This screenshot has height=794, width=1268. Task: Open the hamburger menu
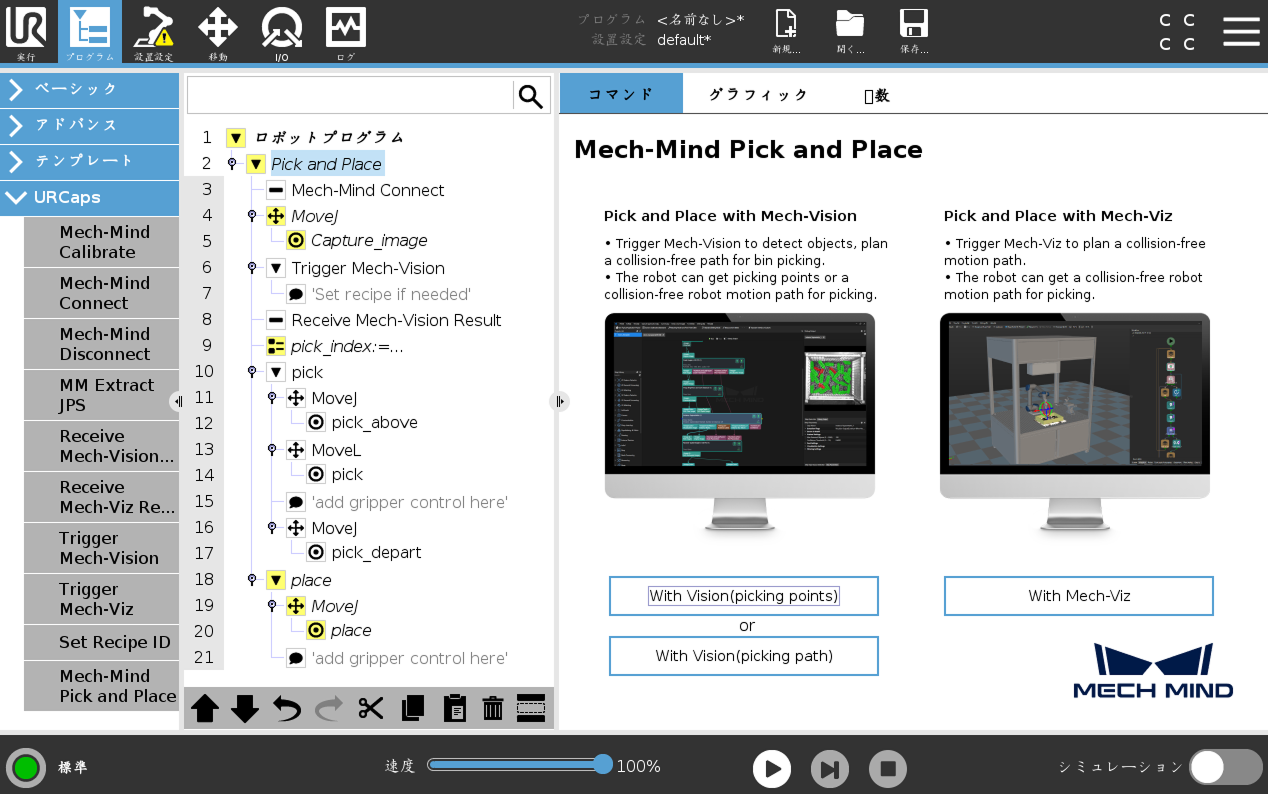pyautogui.click(x=1241, y=31)
